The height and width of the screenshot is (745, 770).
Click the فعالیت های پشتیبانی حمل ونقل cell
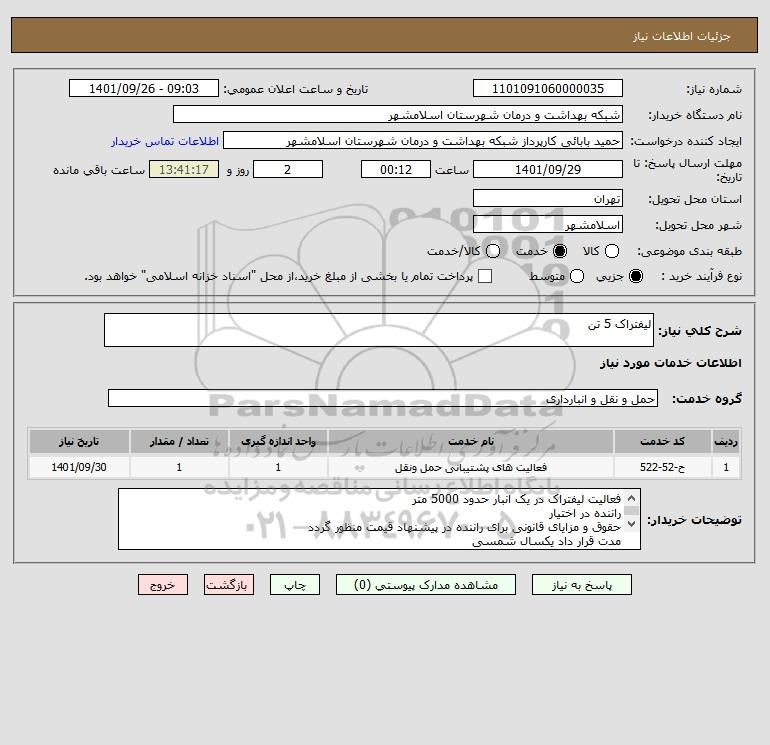[470, 467]
